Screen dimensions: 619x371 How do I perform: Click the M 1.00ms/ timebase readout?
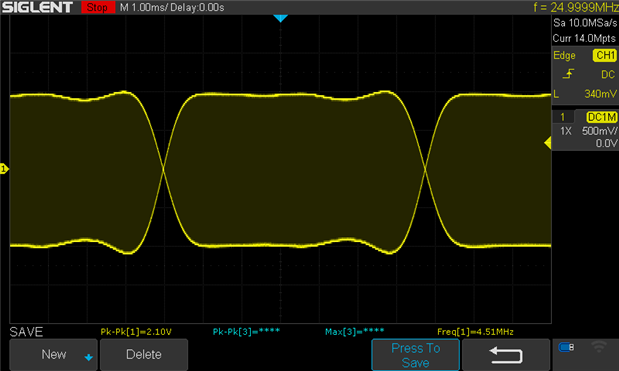144,7
